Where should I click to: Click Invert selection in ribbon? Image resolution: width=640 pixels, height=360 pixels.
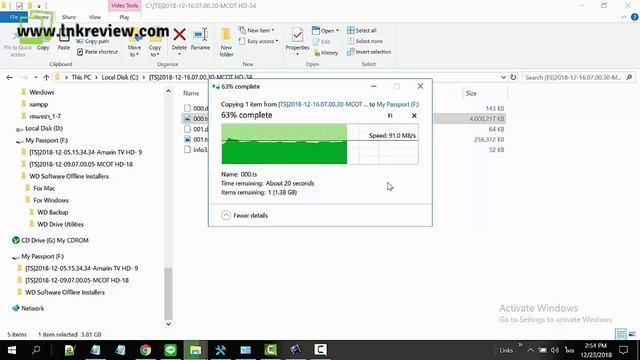pyautogui.click(x=369, y=52)
